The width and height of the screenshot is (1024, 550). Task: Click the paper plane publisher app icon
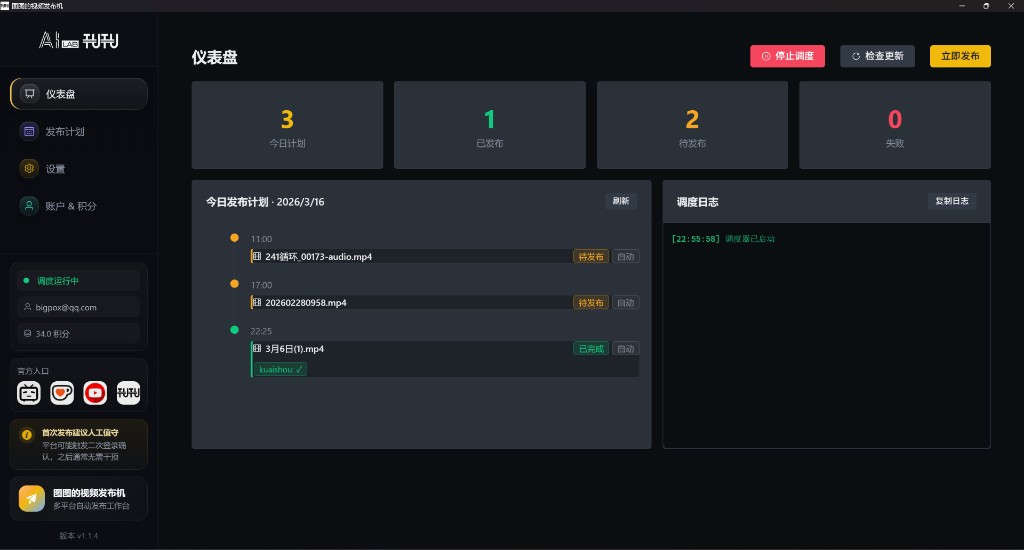tap(32, 498)
